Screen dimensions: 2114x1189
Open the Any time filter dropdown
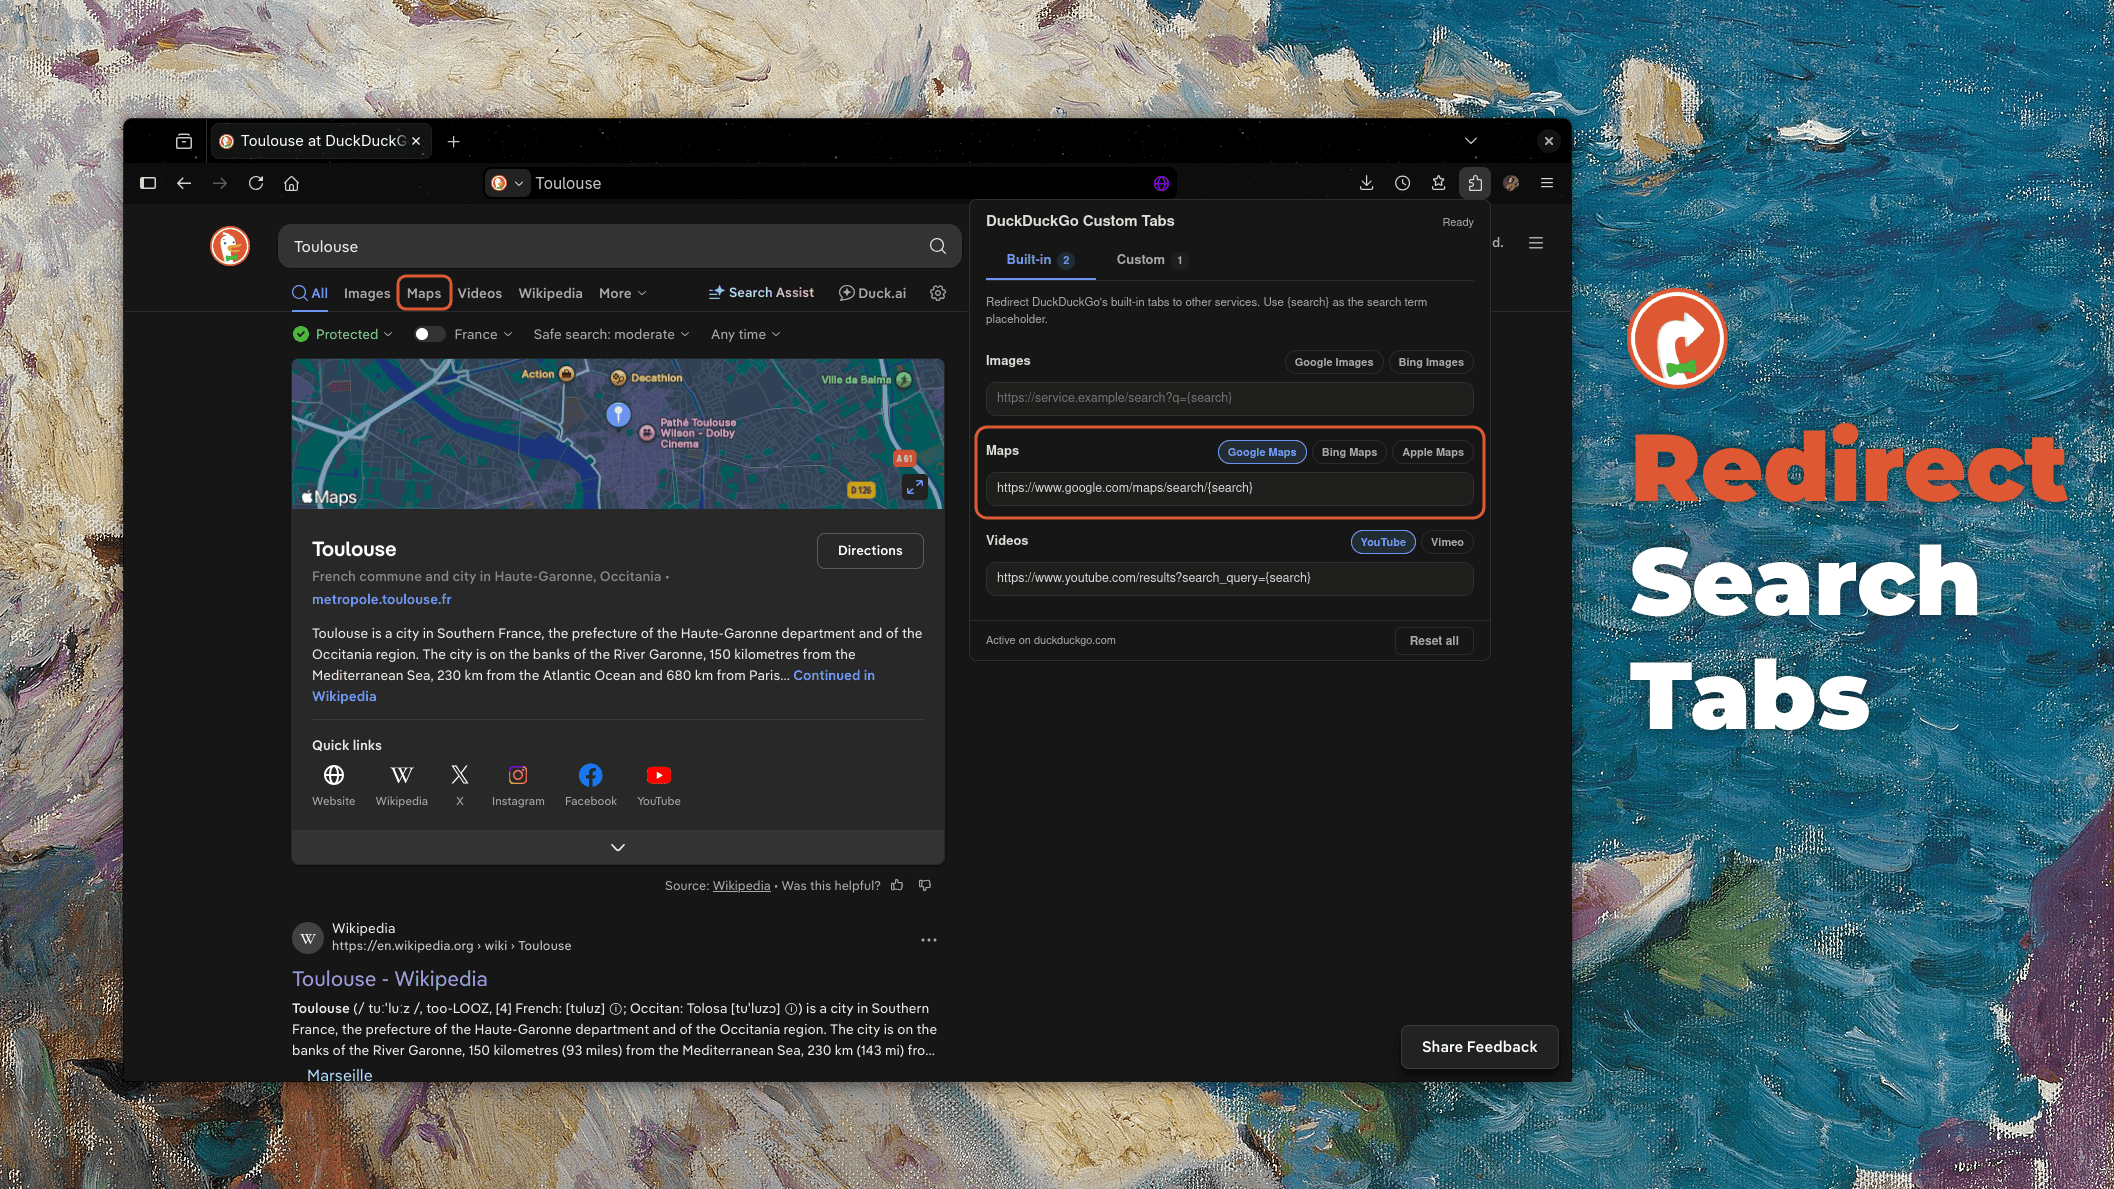745,334
